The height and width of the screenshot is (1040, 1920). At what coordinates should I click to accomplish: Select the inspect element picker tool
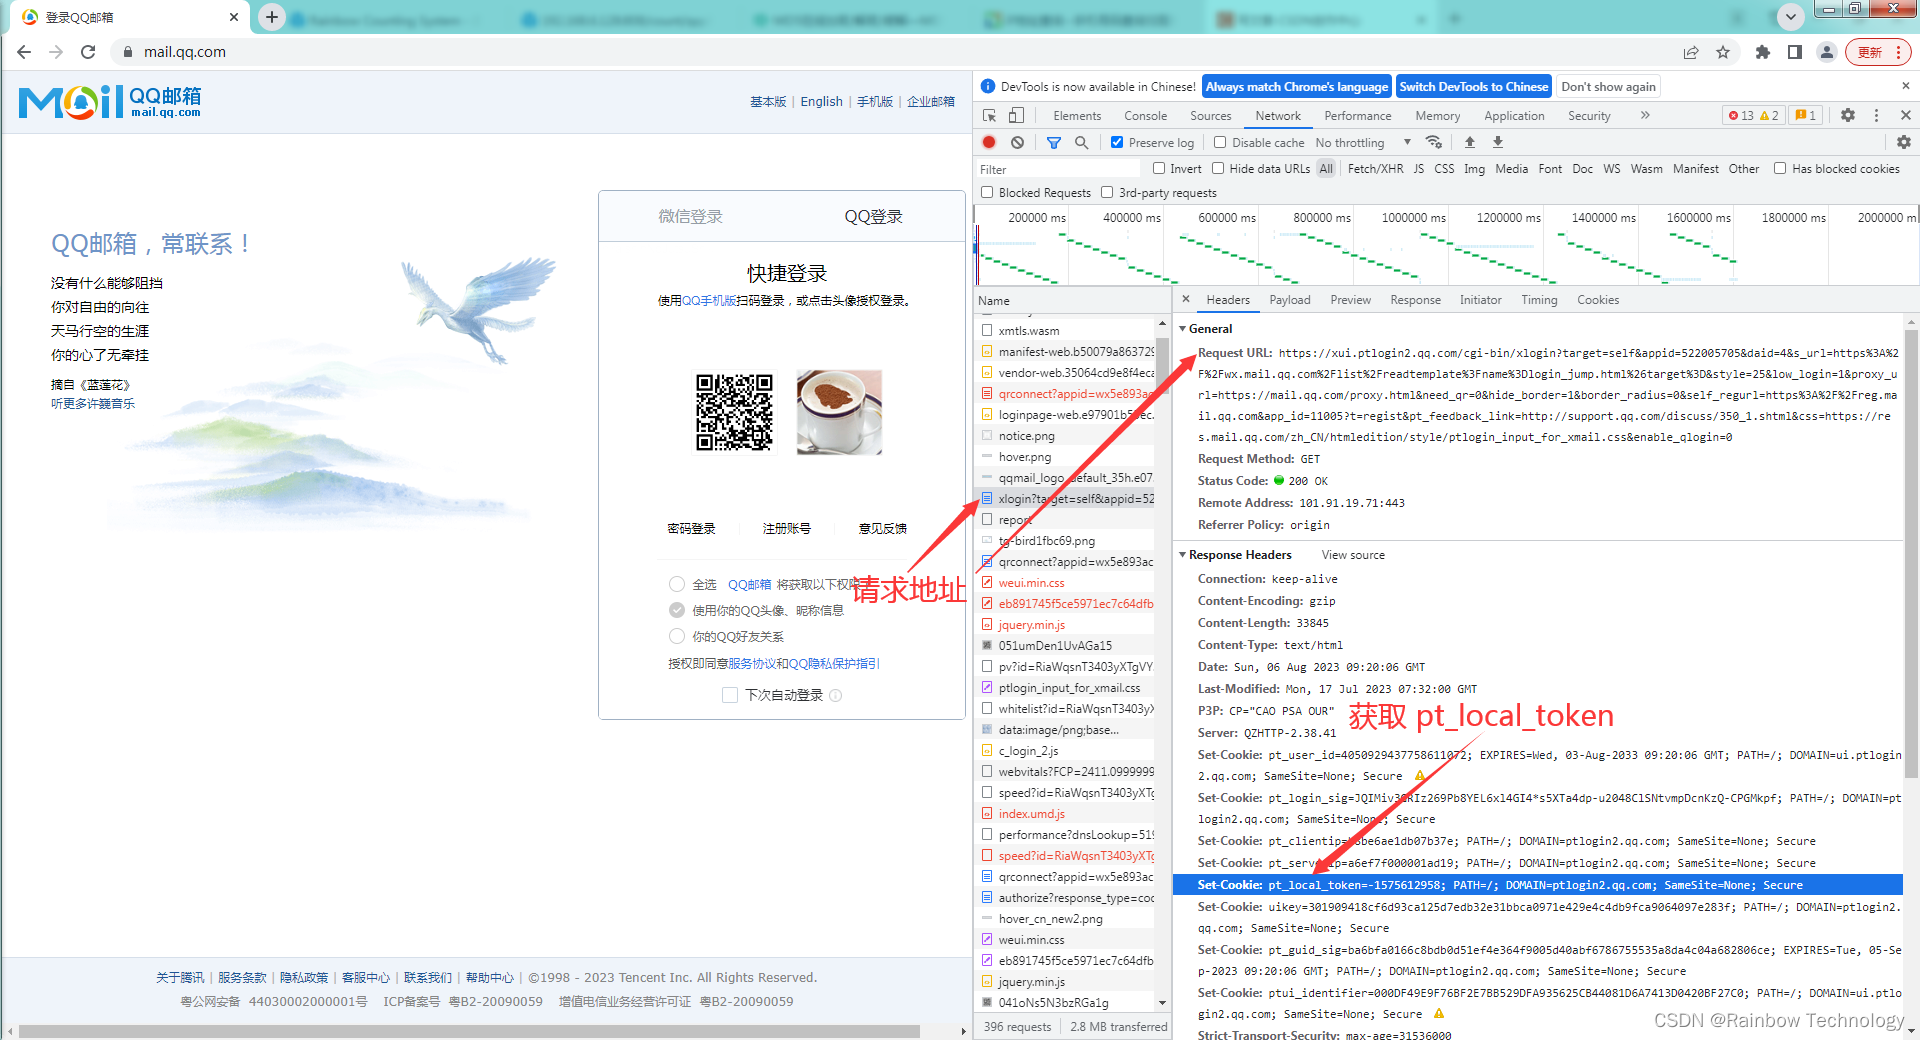coord(989,115)
